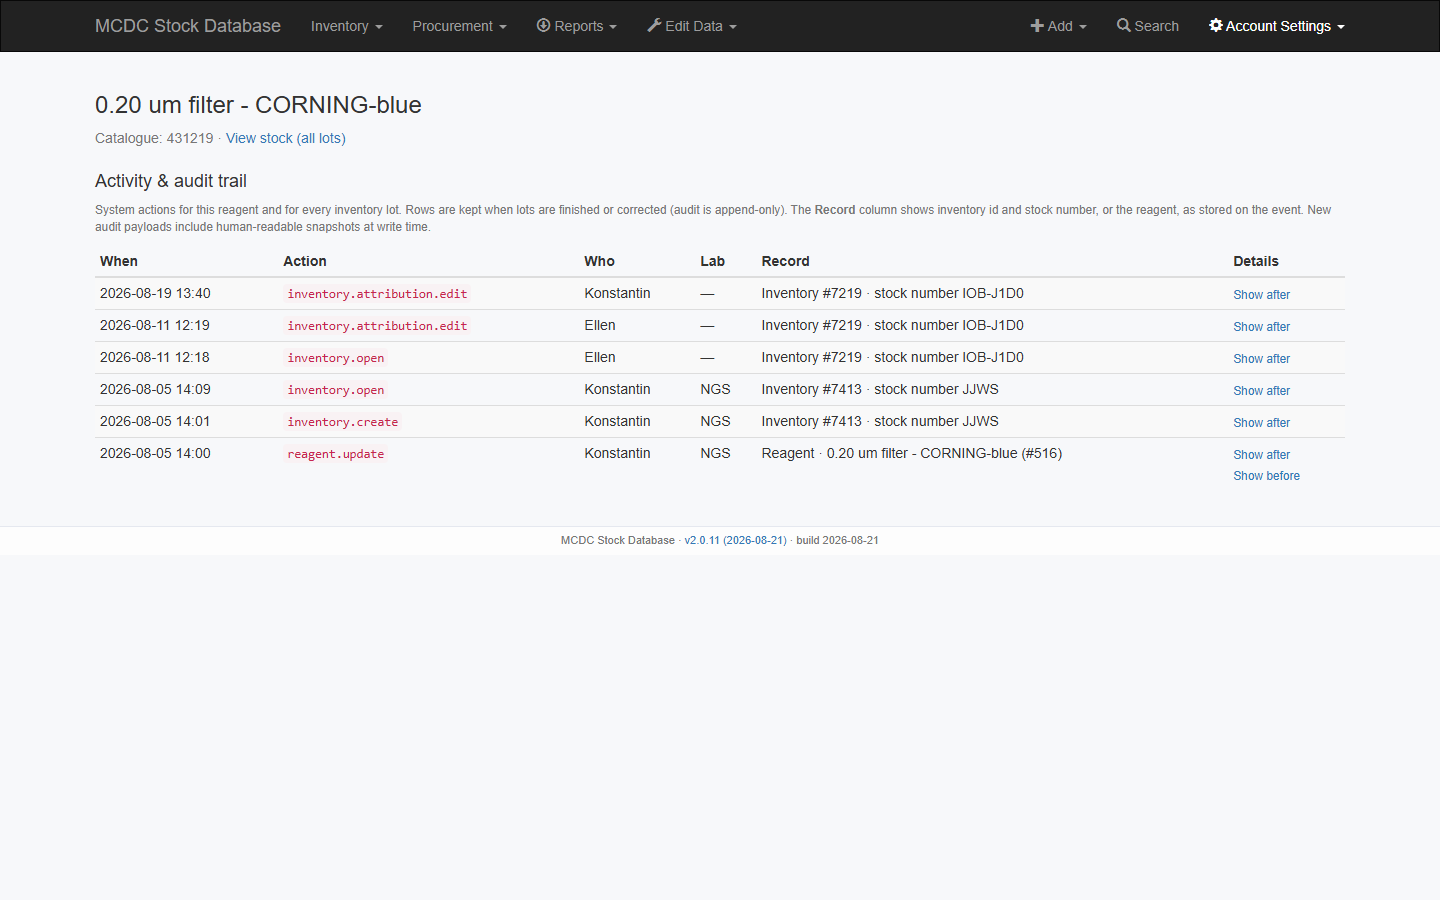This screenshot has height=900, width=1440.
Task: Click the 2026-08-05 14:00 timestamp
Action: 155,453
